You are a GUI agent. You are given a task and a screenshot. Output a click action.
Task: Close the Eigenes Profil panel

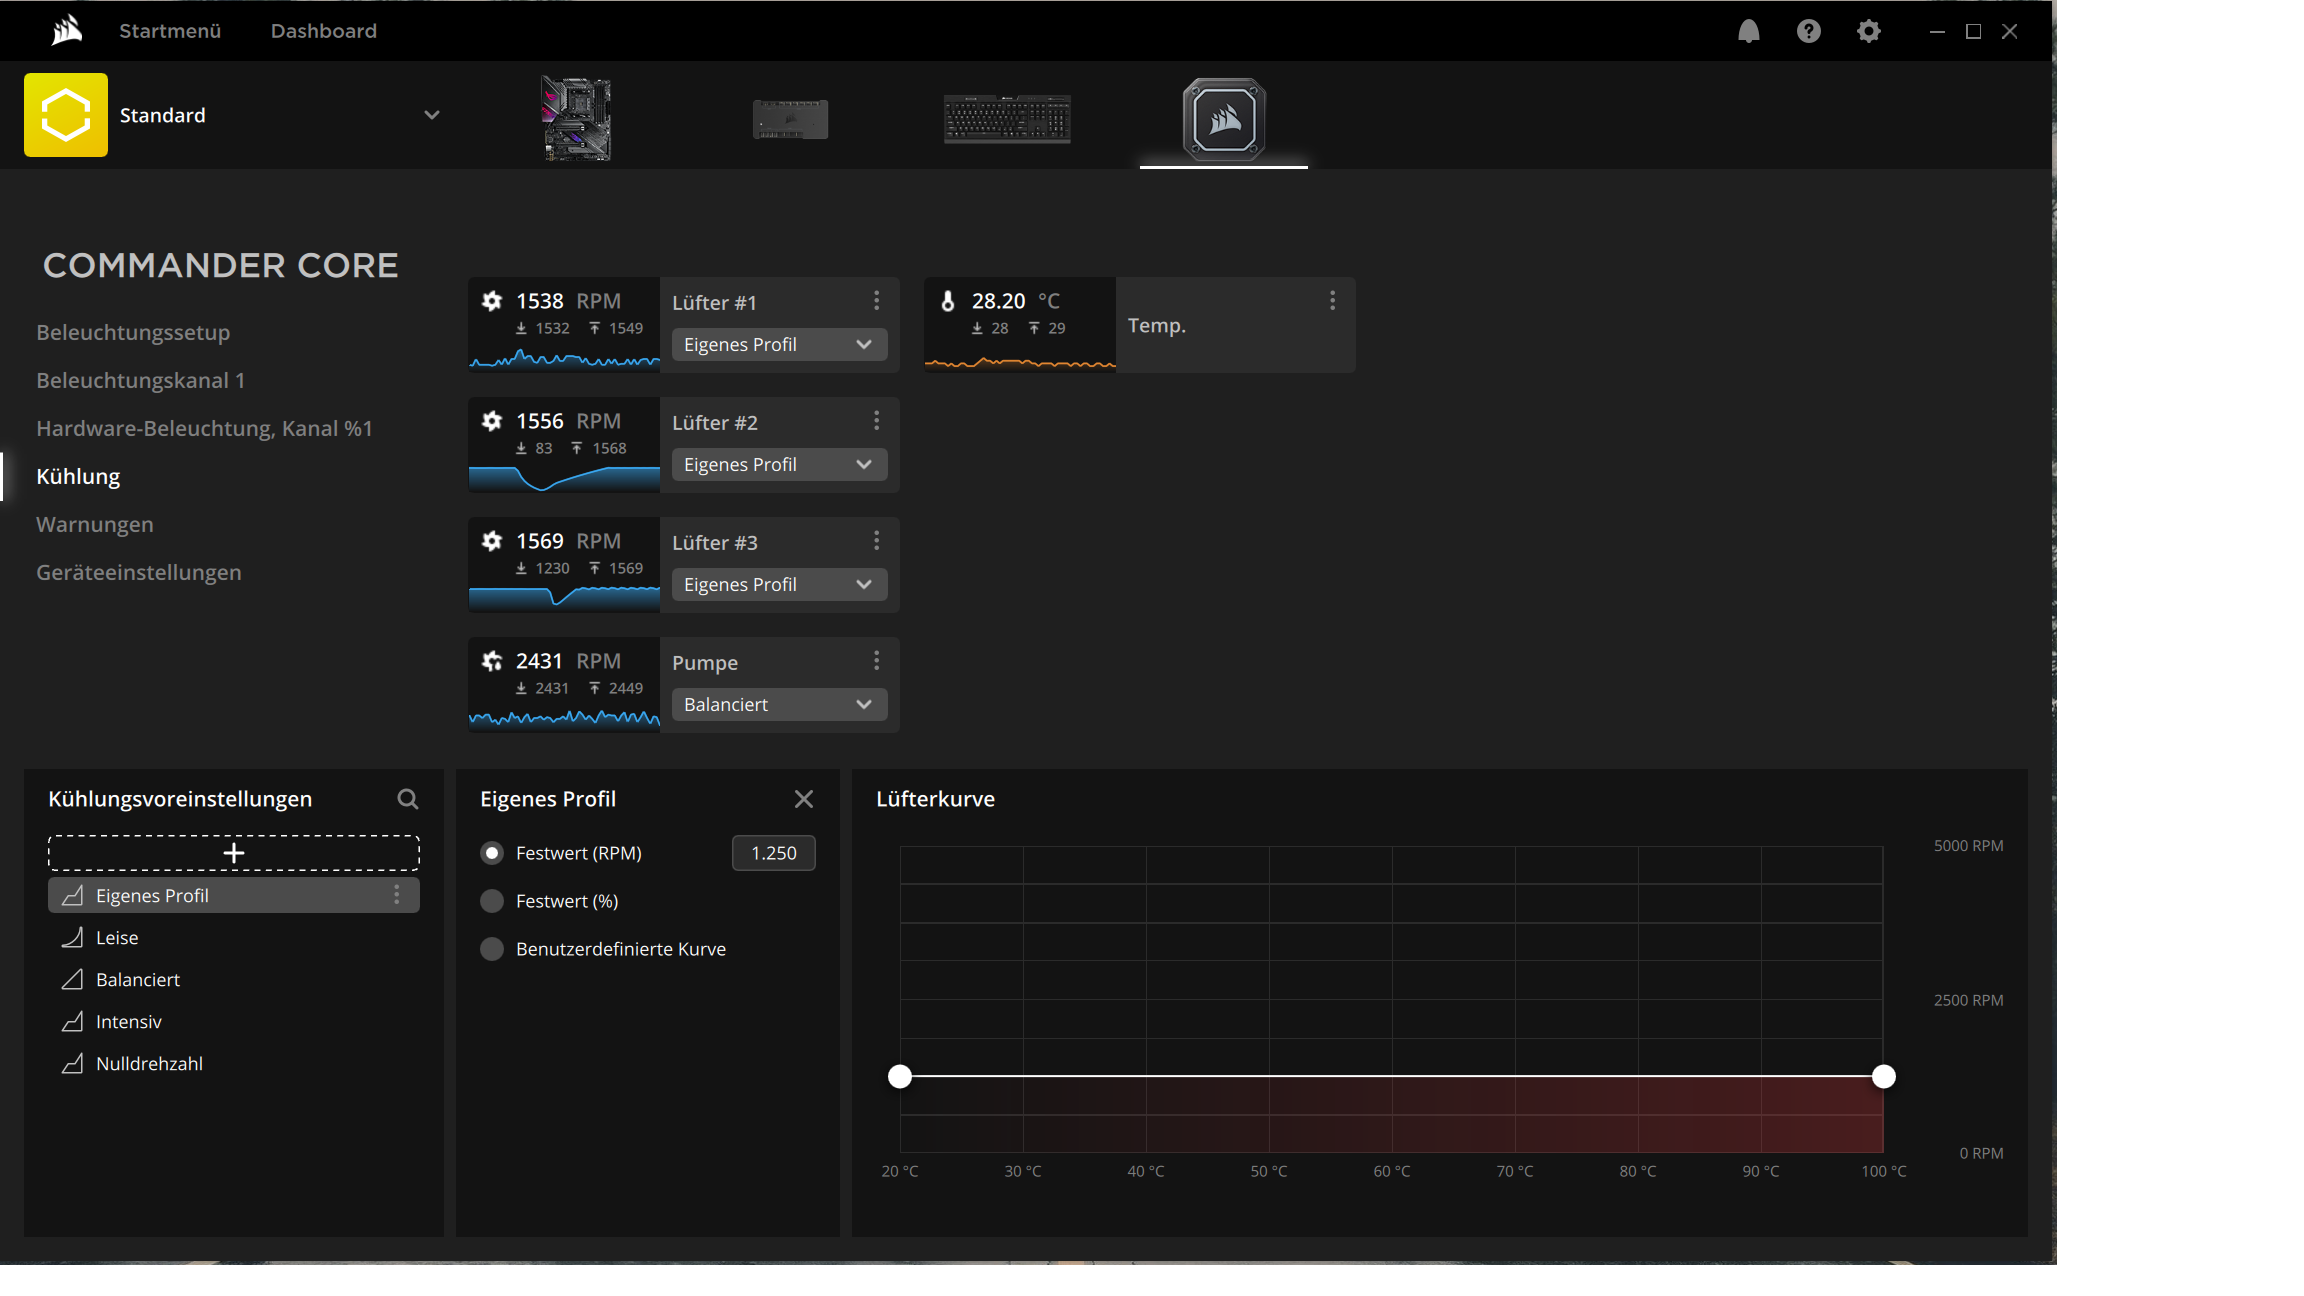coord(803,799)
